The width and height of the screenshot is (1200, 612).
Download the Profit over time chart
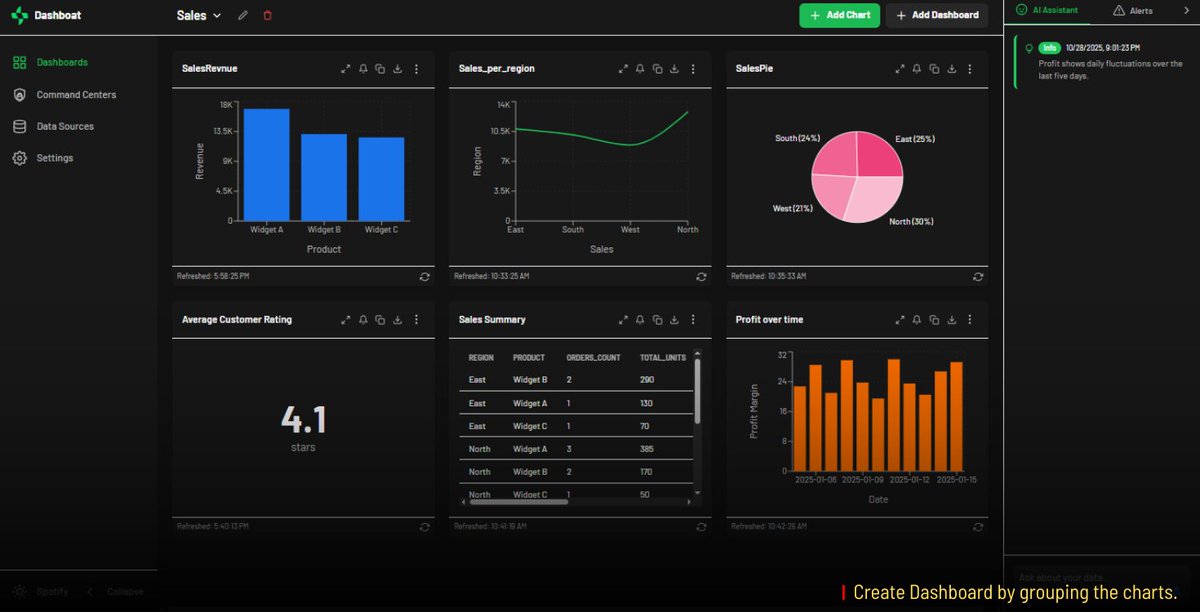[950, 319]
